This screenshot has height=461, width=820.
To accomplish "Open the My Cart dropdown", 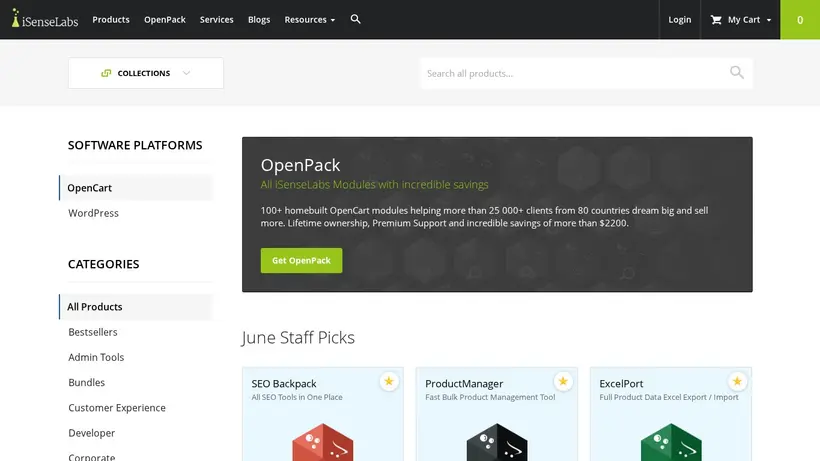I will point(741,19).
